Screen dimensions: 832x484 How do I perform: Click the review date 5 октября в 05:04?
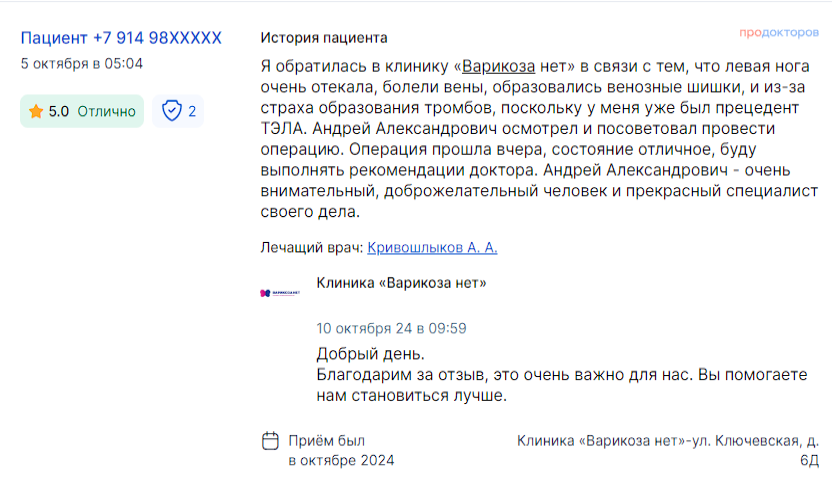pyautogui.click(x=82, y=64)
